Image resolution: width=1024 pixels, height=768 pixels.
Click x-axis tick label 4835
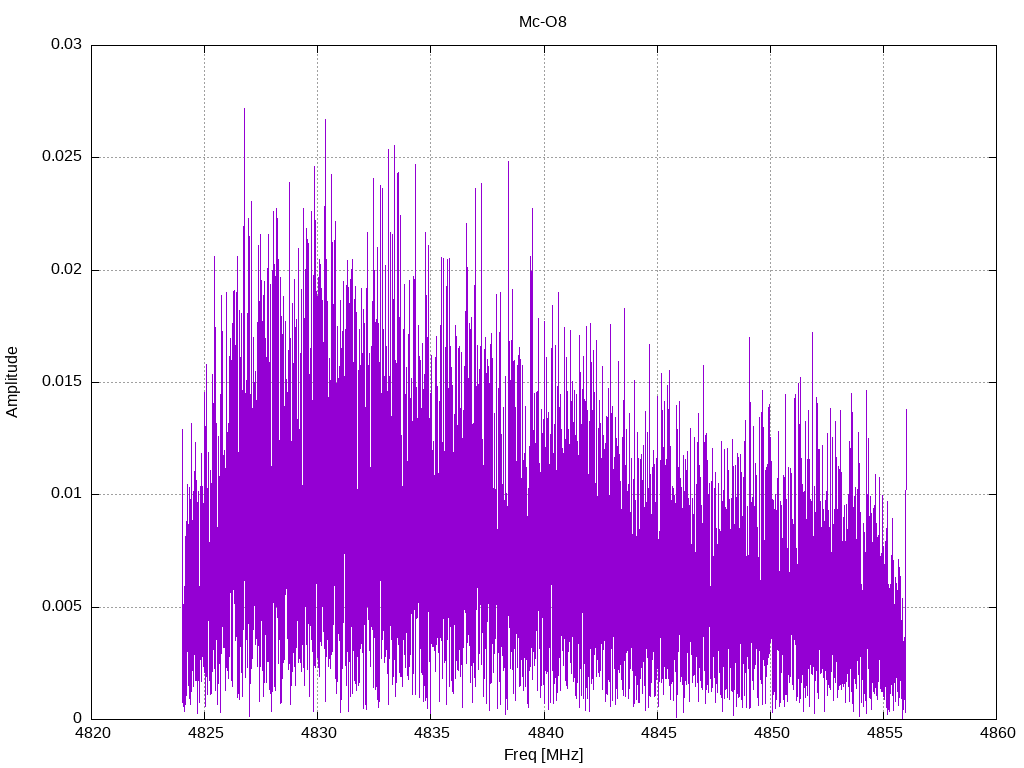431,733
